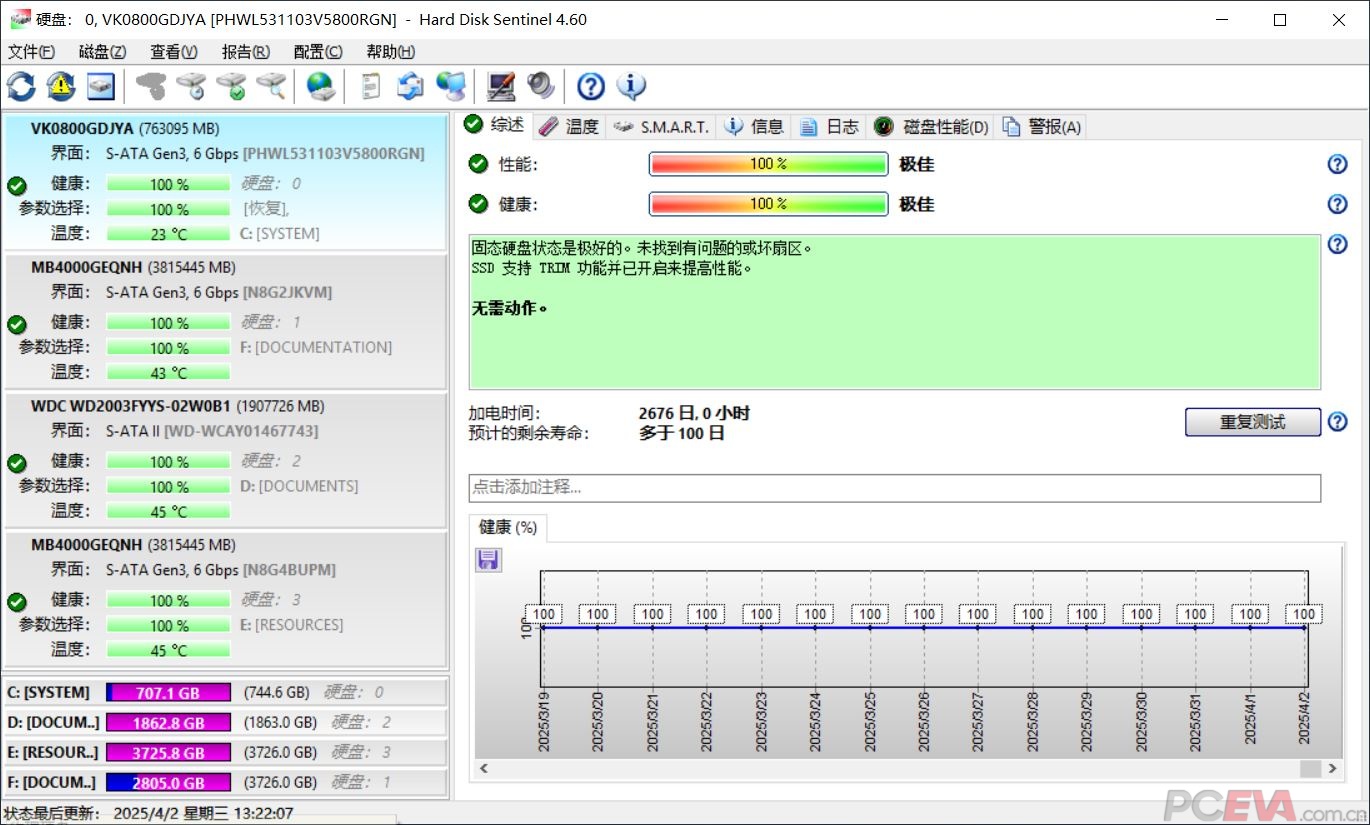Open the 配置(C) menu
1370x825 pixels.
click(318, 52)
